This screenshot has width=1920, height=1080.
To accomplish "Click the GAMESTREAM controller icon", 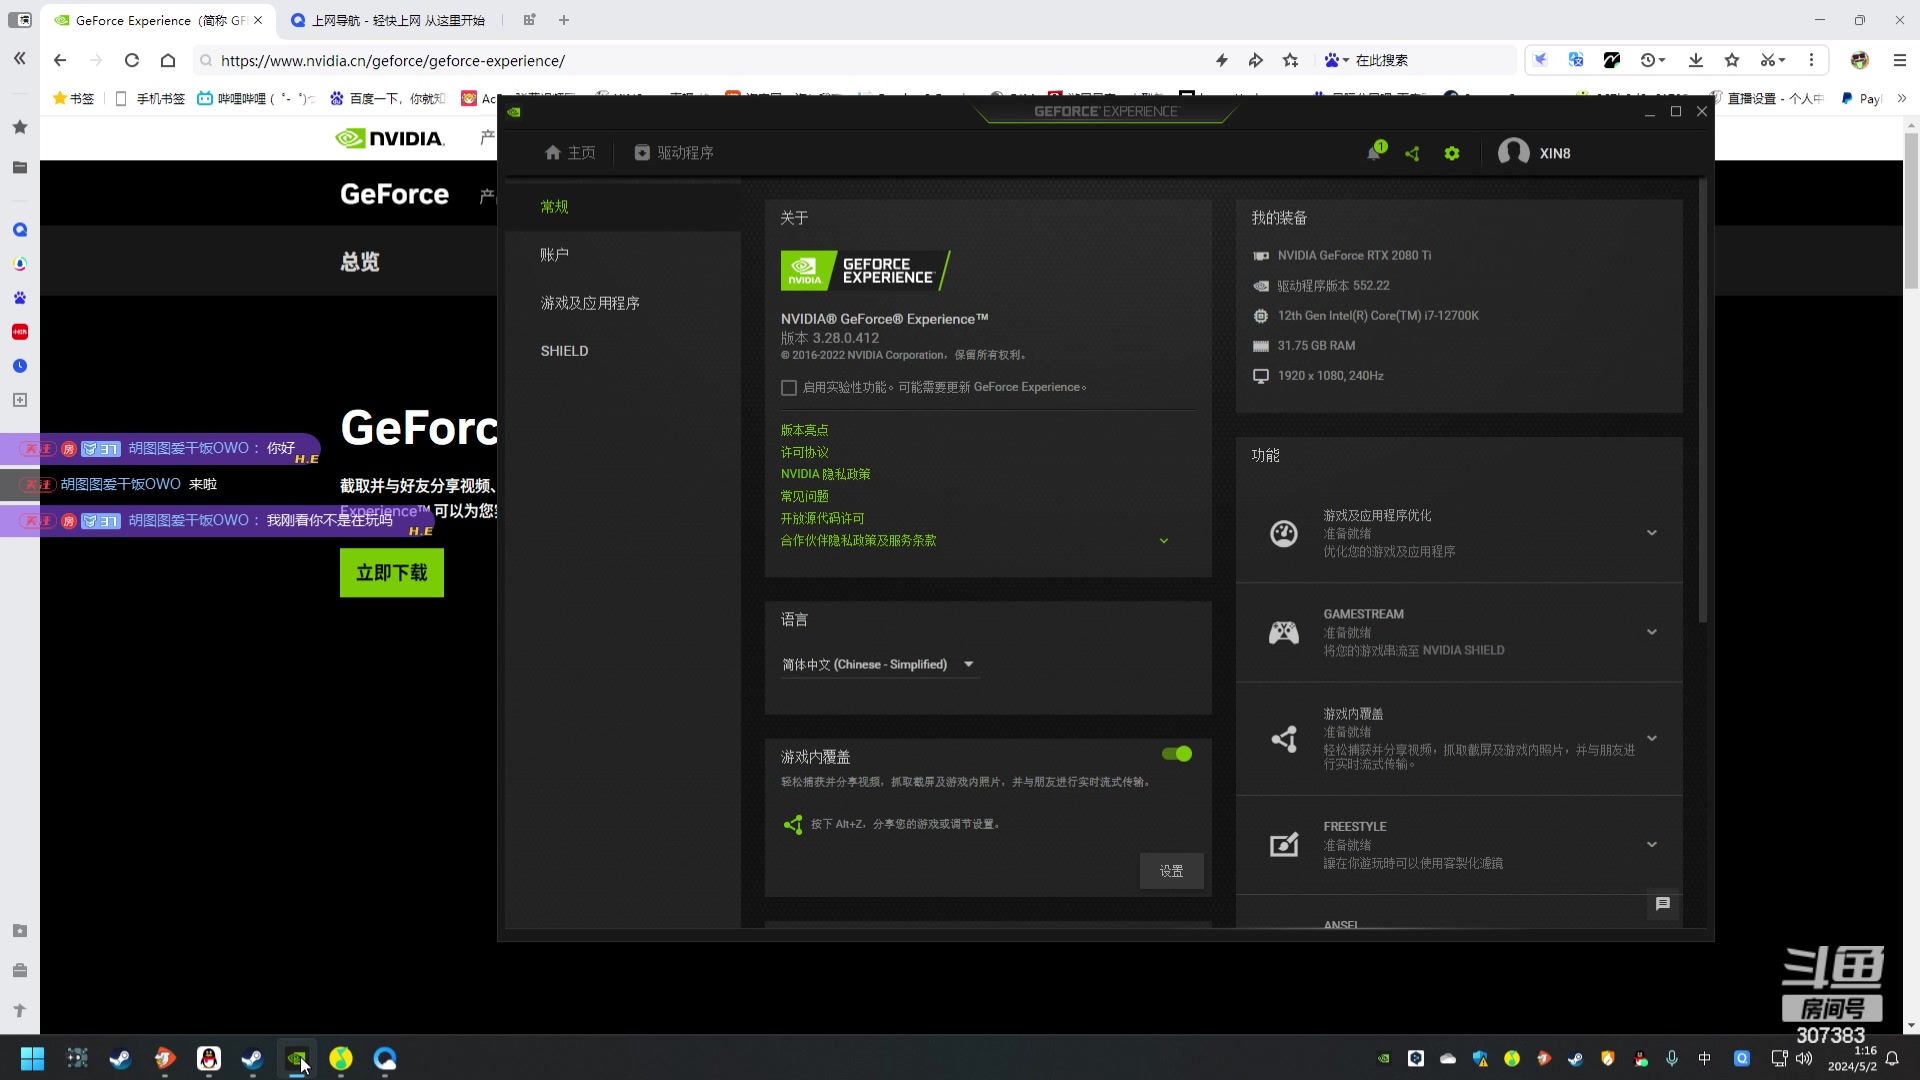I will tap(1284, 632).
